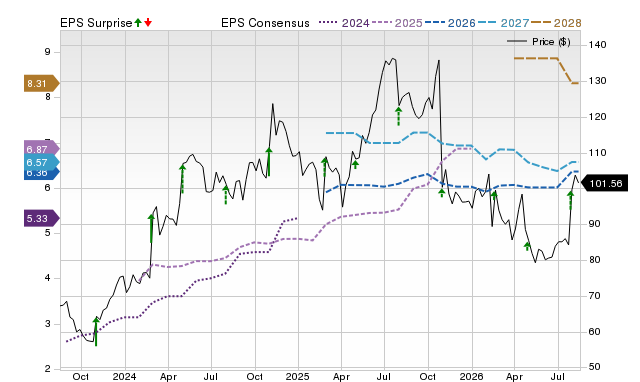This screenshot has height=382, width=640.
Task: Click the 3 label on the EPS axis
Action: click(x=48, y=324)
